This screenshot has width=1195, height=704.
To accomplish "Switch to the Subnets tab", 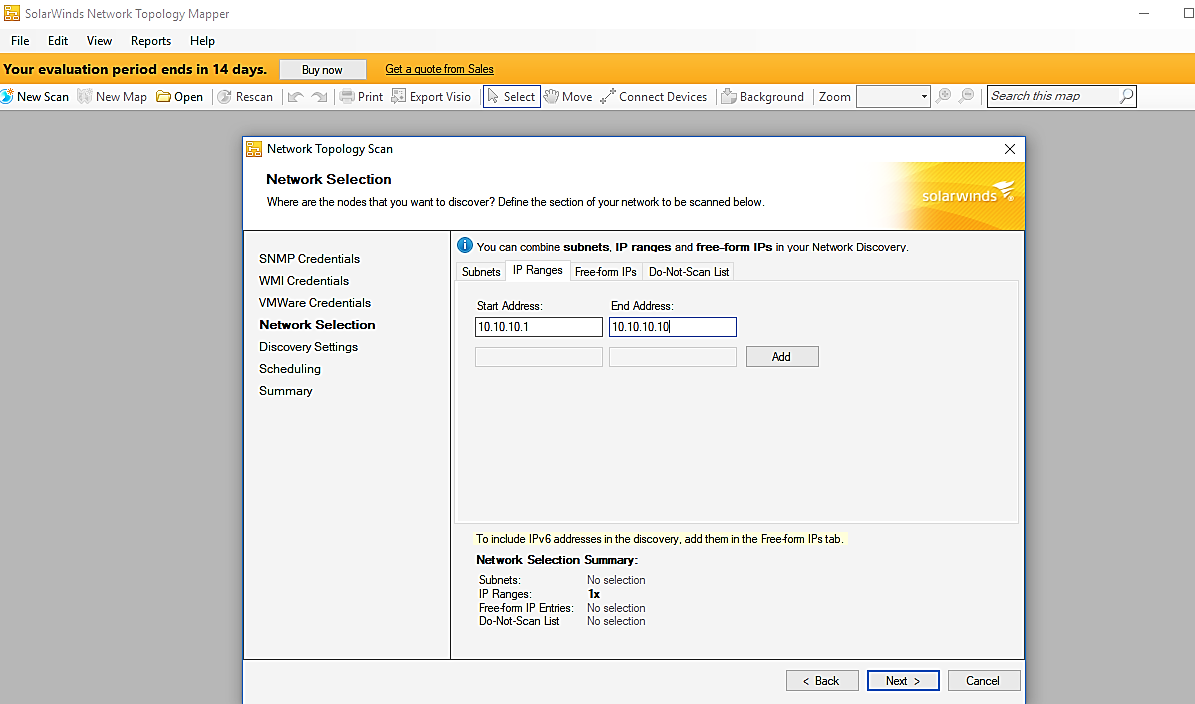I will [x=481, y=272].
